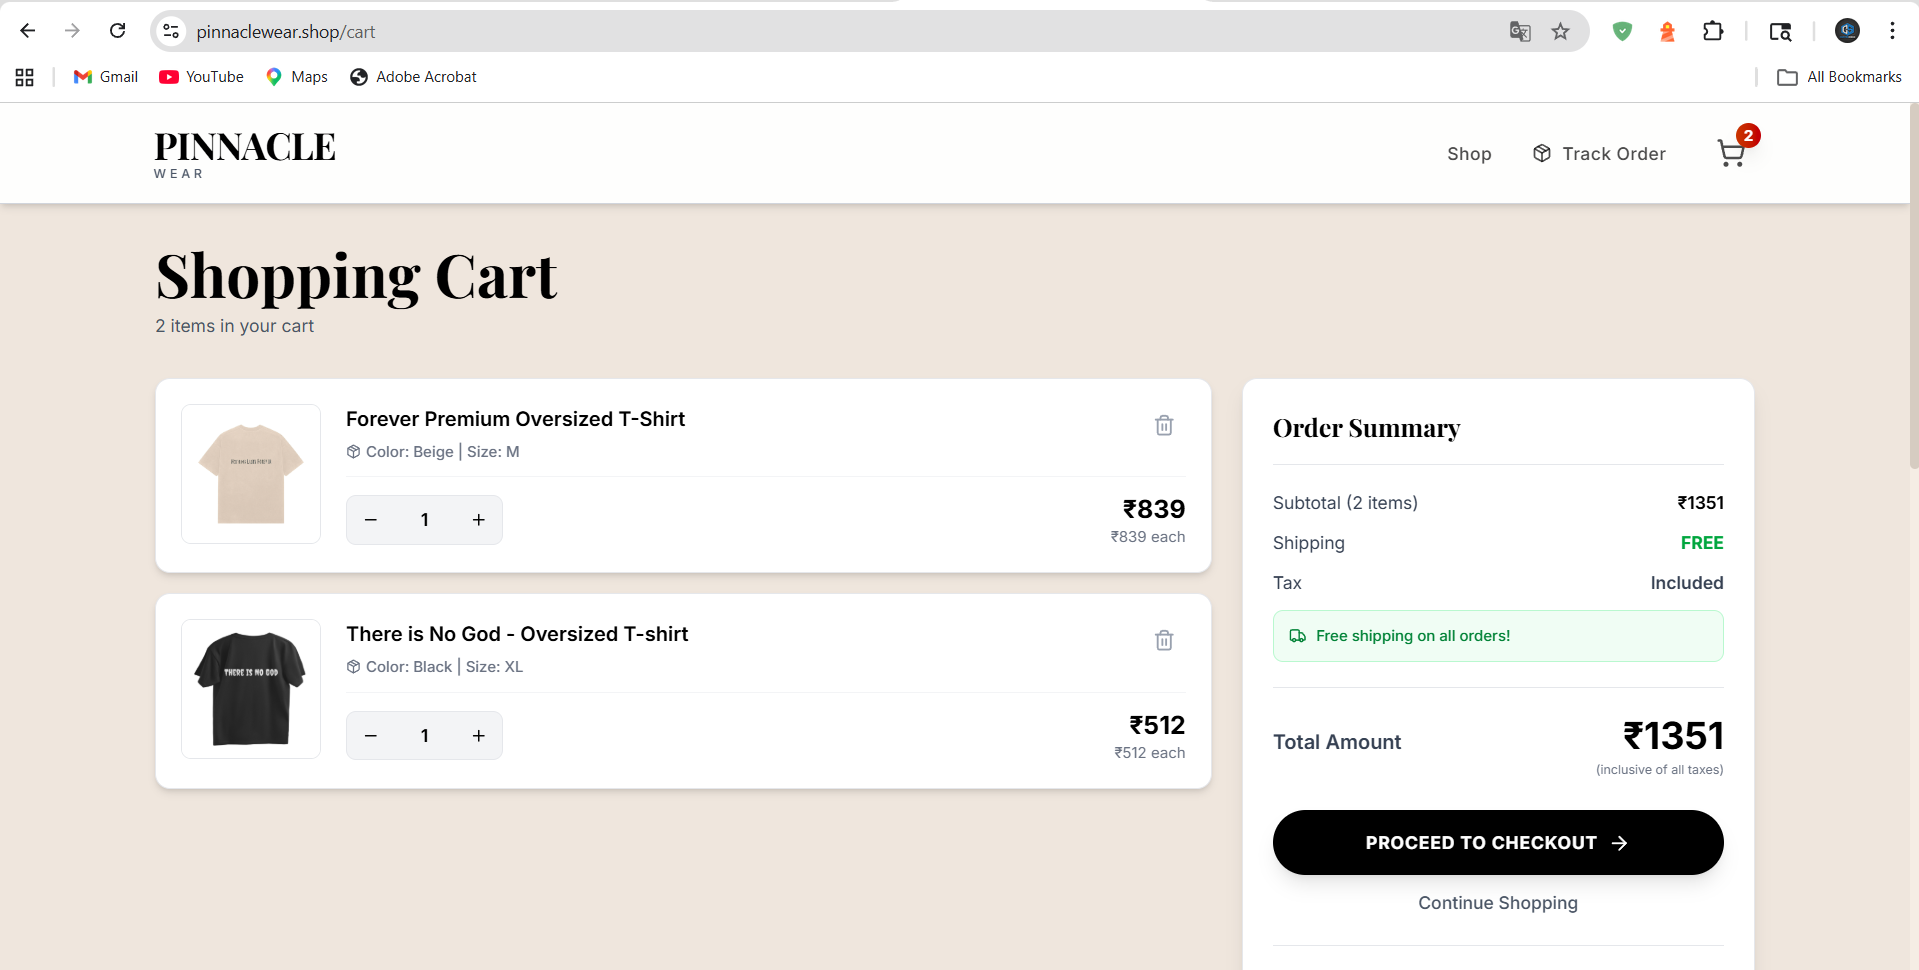The width and height of the screenshot is (1919, 970).
Task: Delete the Forever Premium Oversized T-Shirt using trash icon
Action: coord(1163,425)
